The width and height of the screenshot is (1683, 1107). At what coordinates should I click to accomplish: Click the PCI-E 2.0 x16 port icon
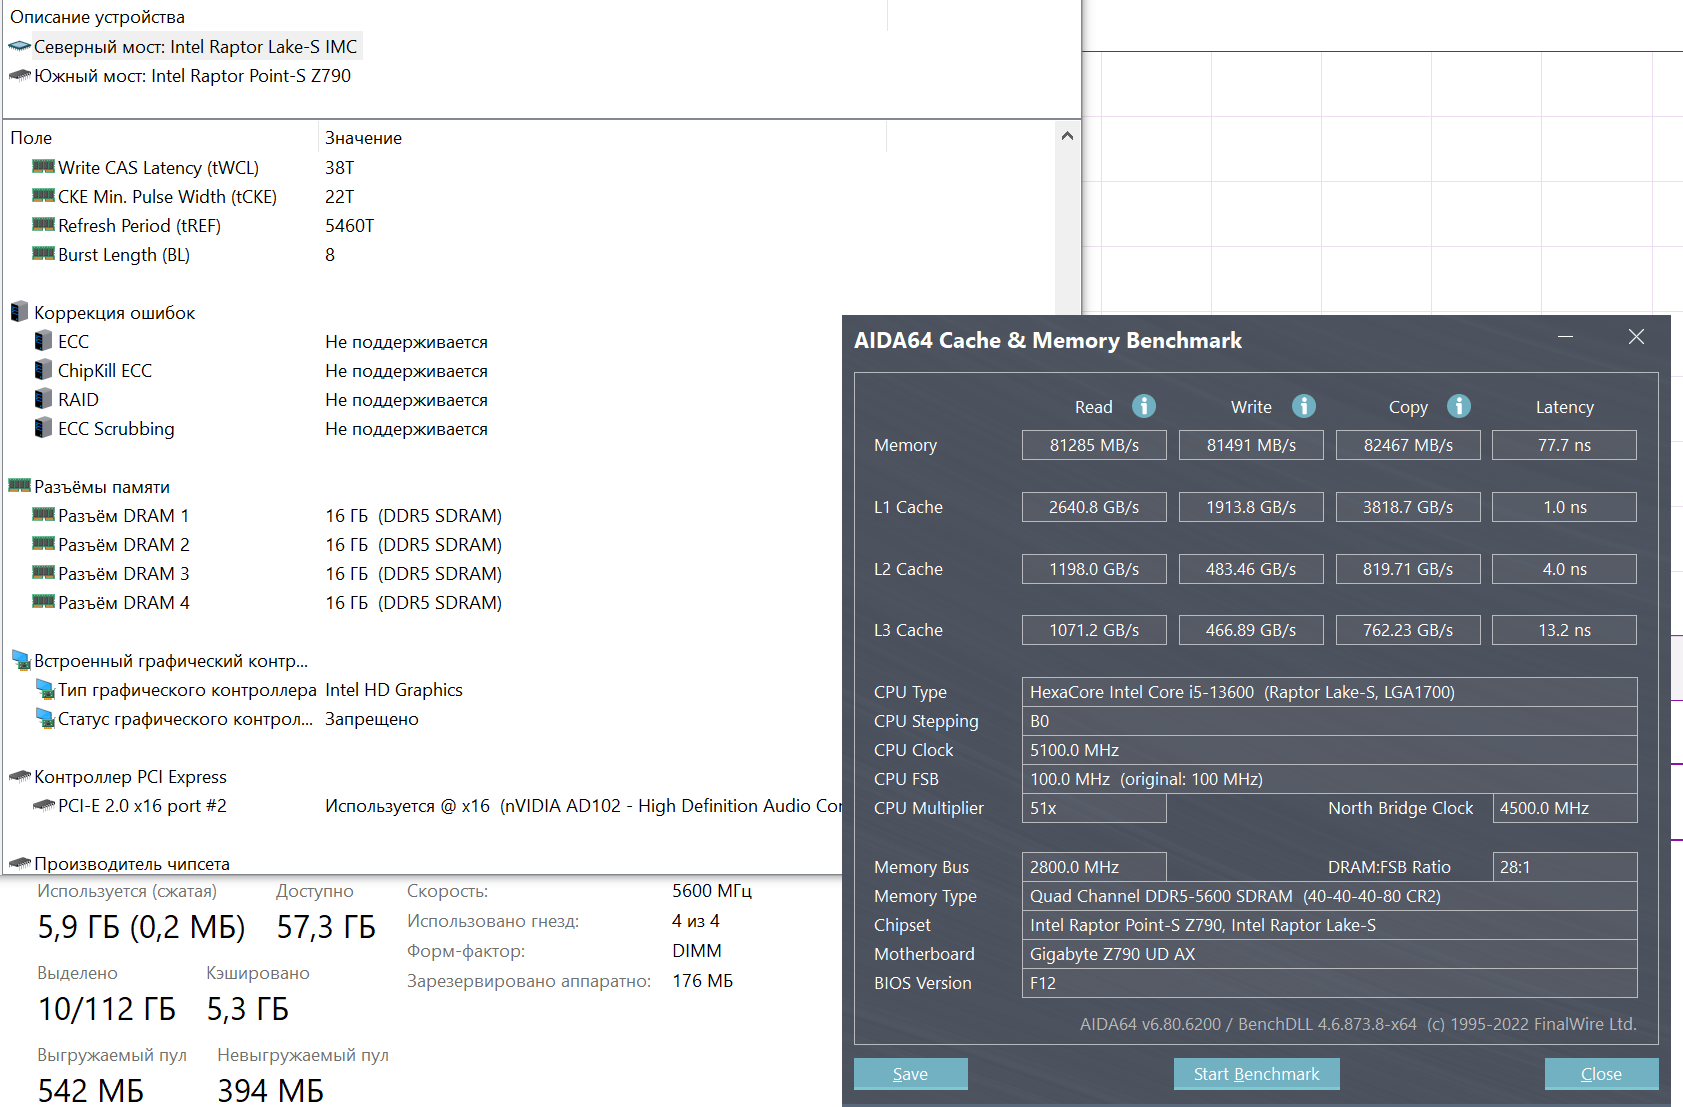44,805
